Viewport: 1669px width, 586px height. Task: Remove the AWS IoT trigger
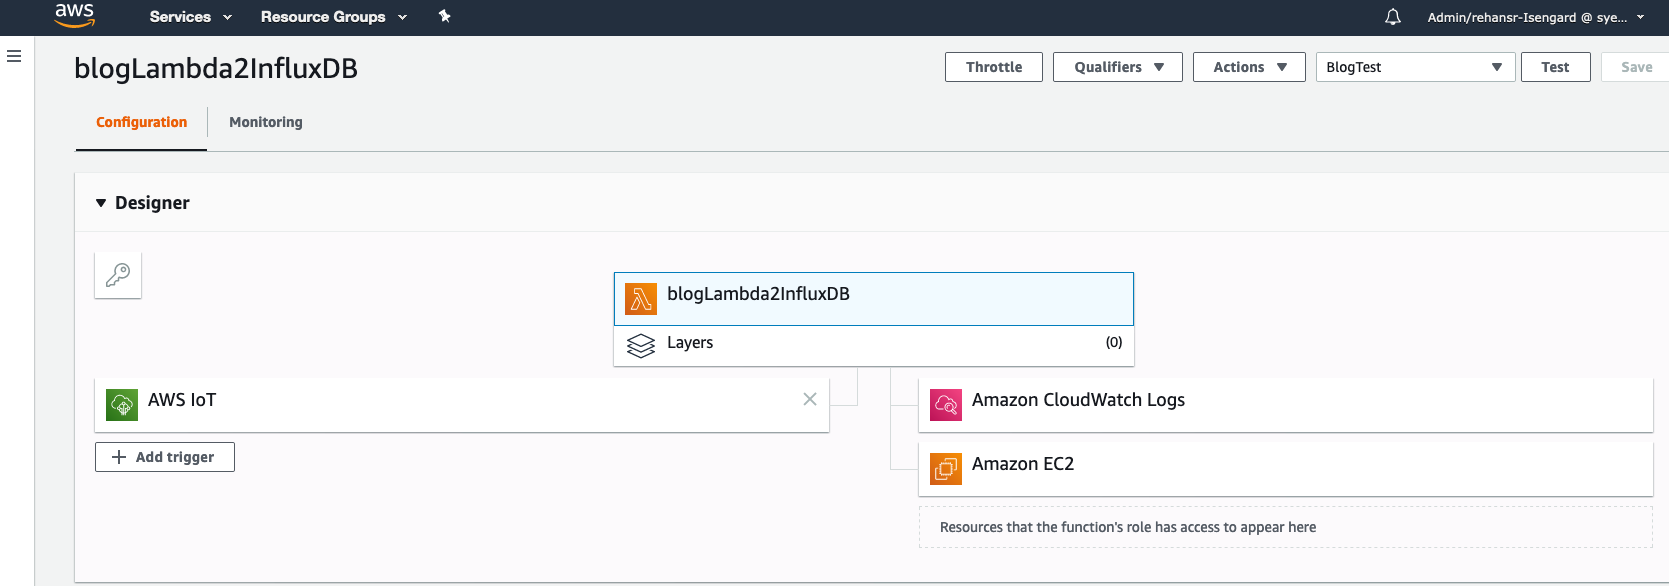810,399
